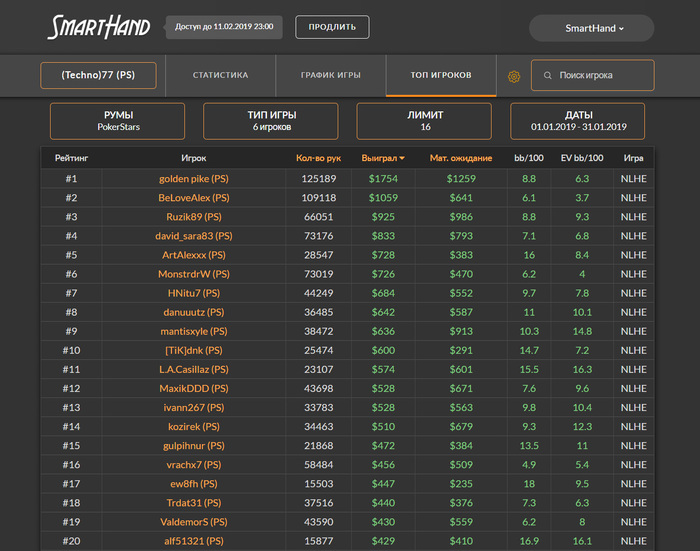Viewport: 700px width, 551px height.
Task: Open the РУМЫ PokerStars filter
Action: point(117,121)
